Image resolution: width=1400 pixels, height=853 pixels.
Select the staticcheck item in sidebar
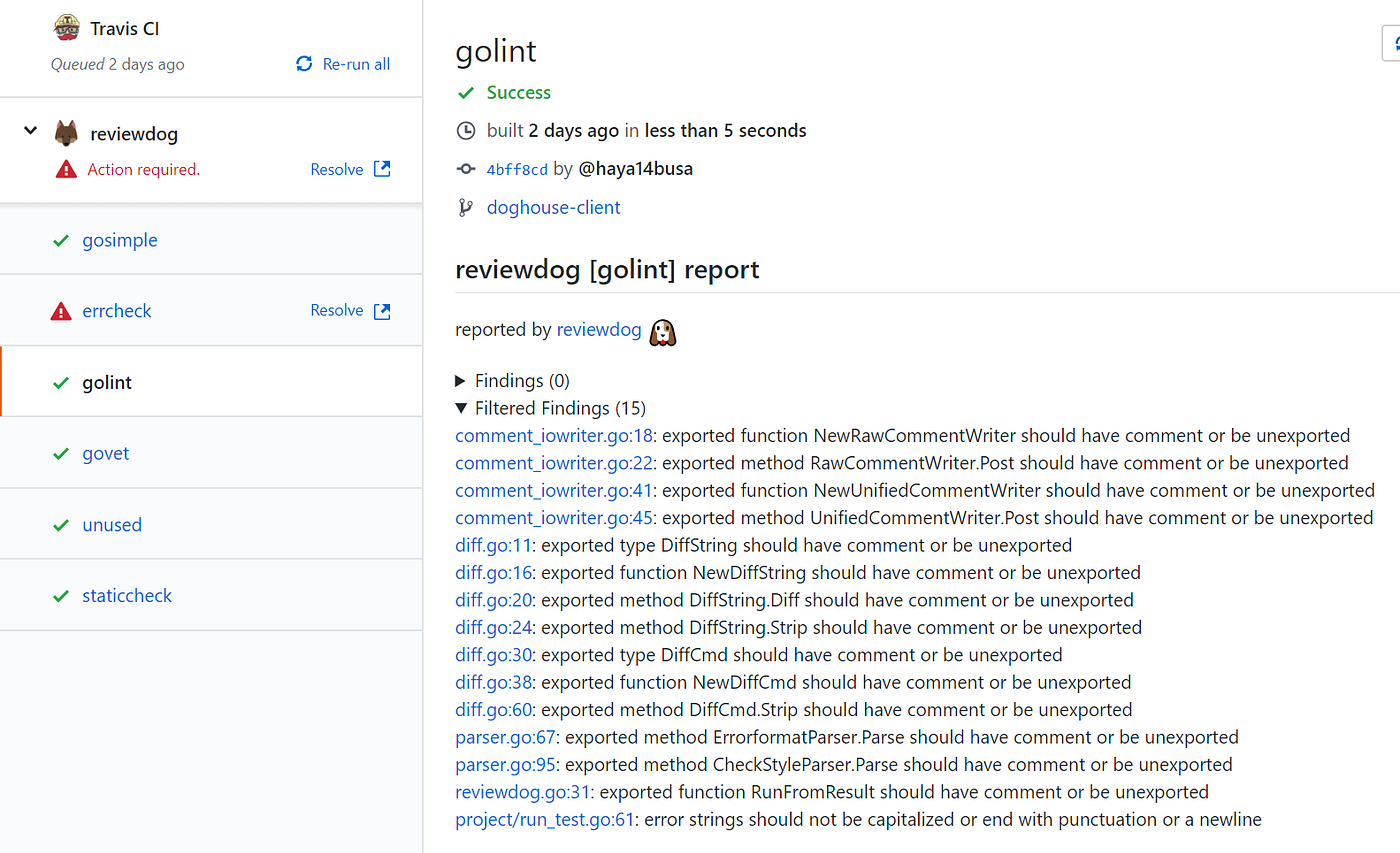click(126, 595)
